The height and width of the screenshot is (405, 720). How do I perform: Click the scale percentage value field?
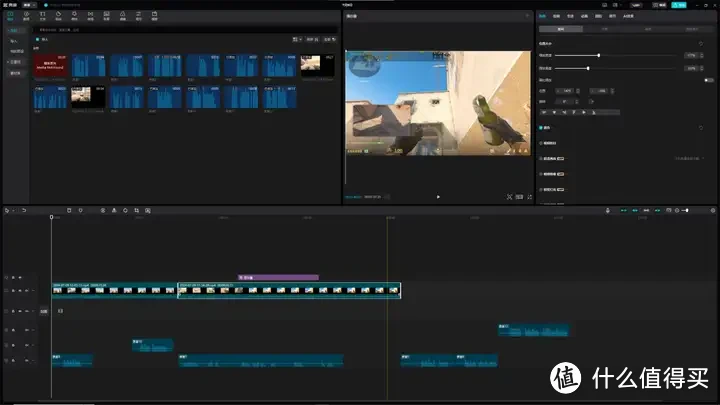pyautogui.click(x=692, y=56)
